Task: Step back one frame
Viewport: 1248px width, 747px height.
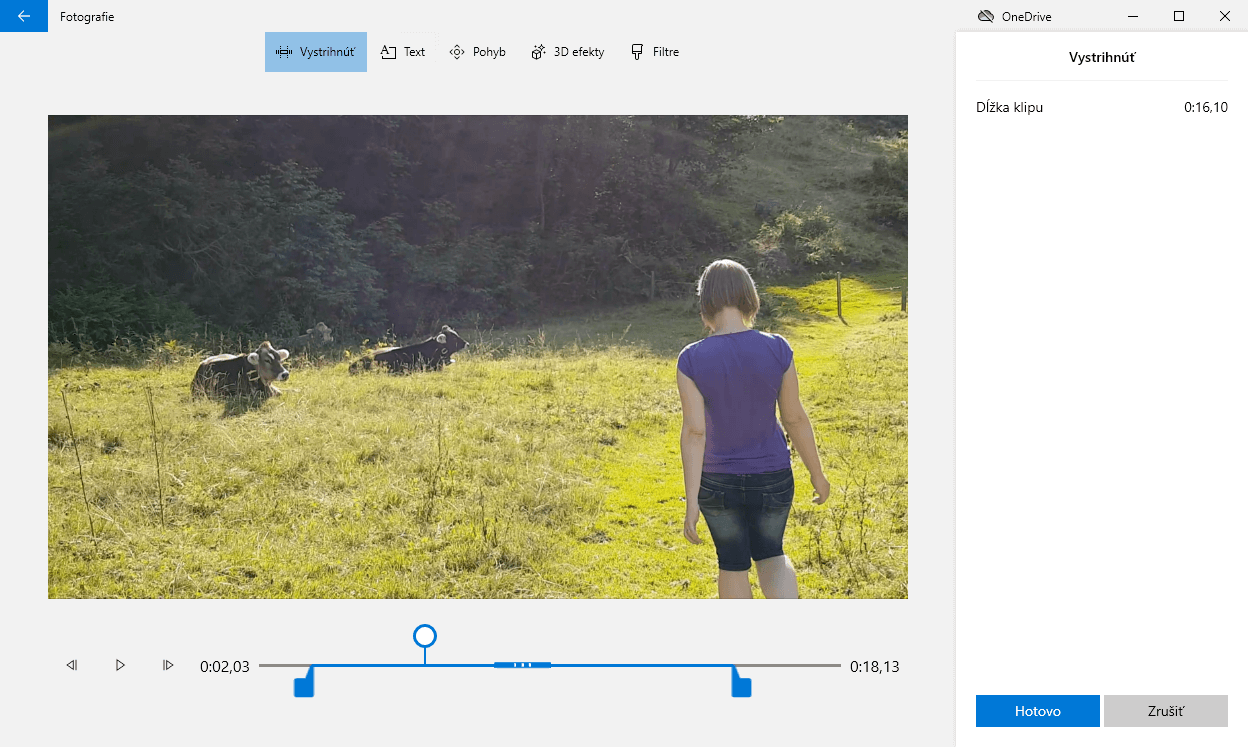Action: (72, 665)
